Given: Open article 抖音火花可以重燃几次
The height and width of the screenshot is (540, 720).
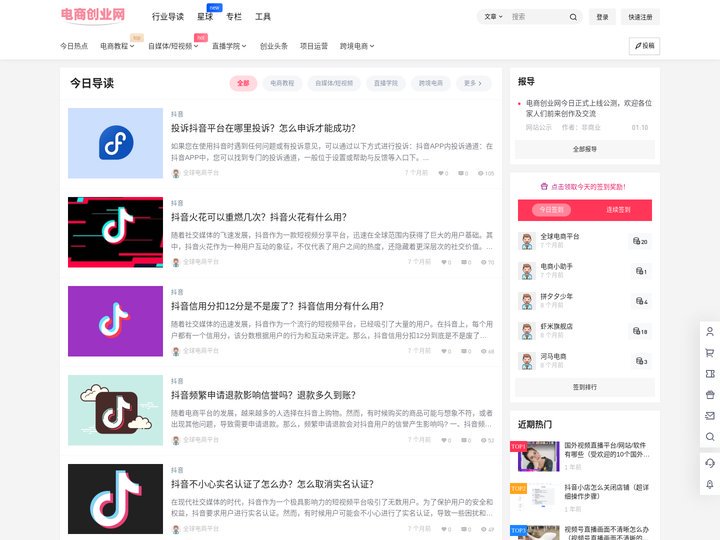Looking at the screenshot, I should [259, 217].
